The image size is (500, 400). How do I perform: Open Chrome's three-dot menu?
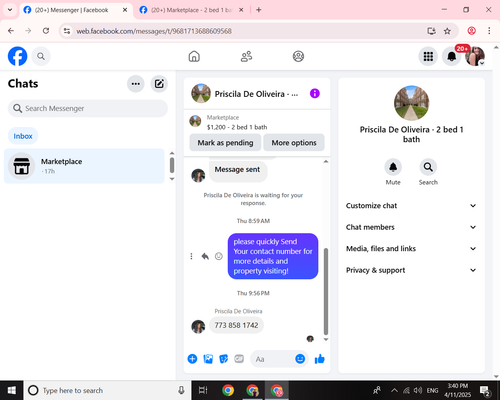[489, 31]
